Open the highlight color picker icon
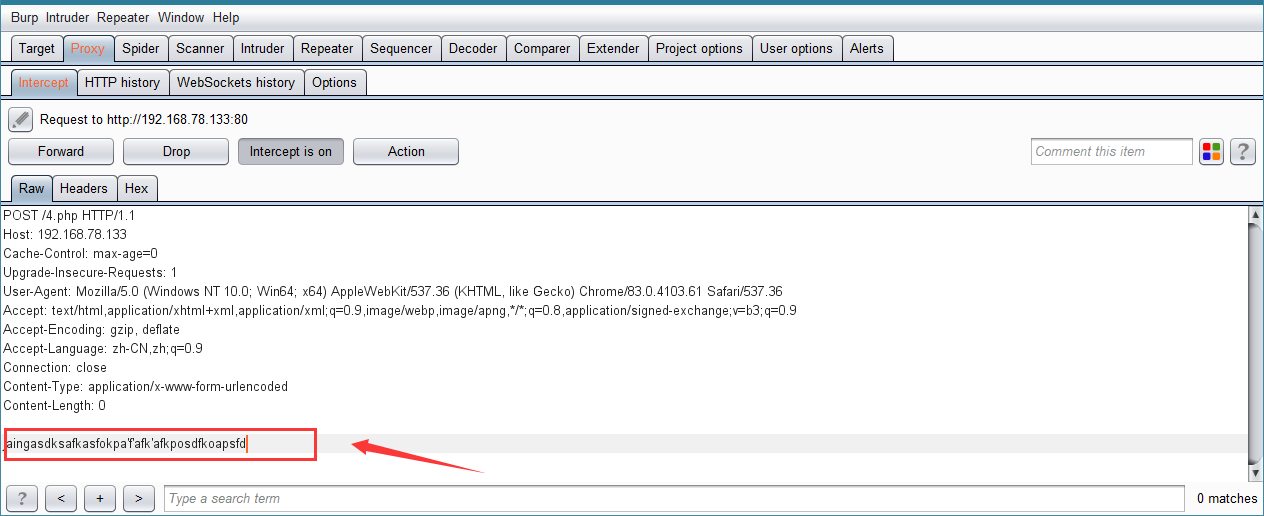Image resolution: width=1264 pixels, height=516 pixels. [1211, 152]
